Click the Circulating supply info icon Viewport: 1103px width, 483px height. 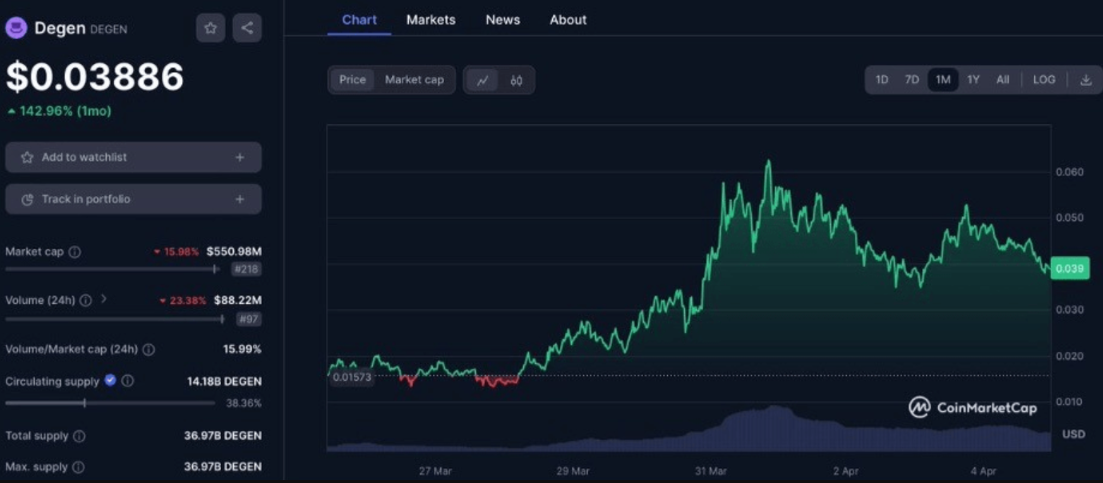tap(127, 381)
